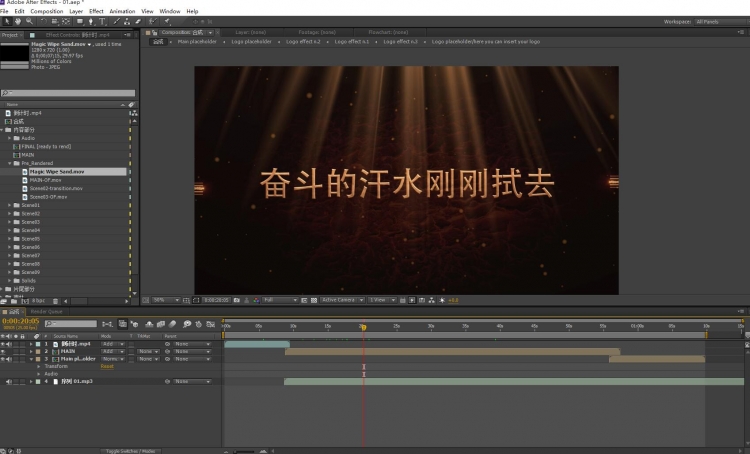Open the Window menu
The height and width of the screenshot is (454, 750).
pos(170,11)
